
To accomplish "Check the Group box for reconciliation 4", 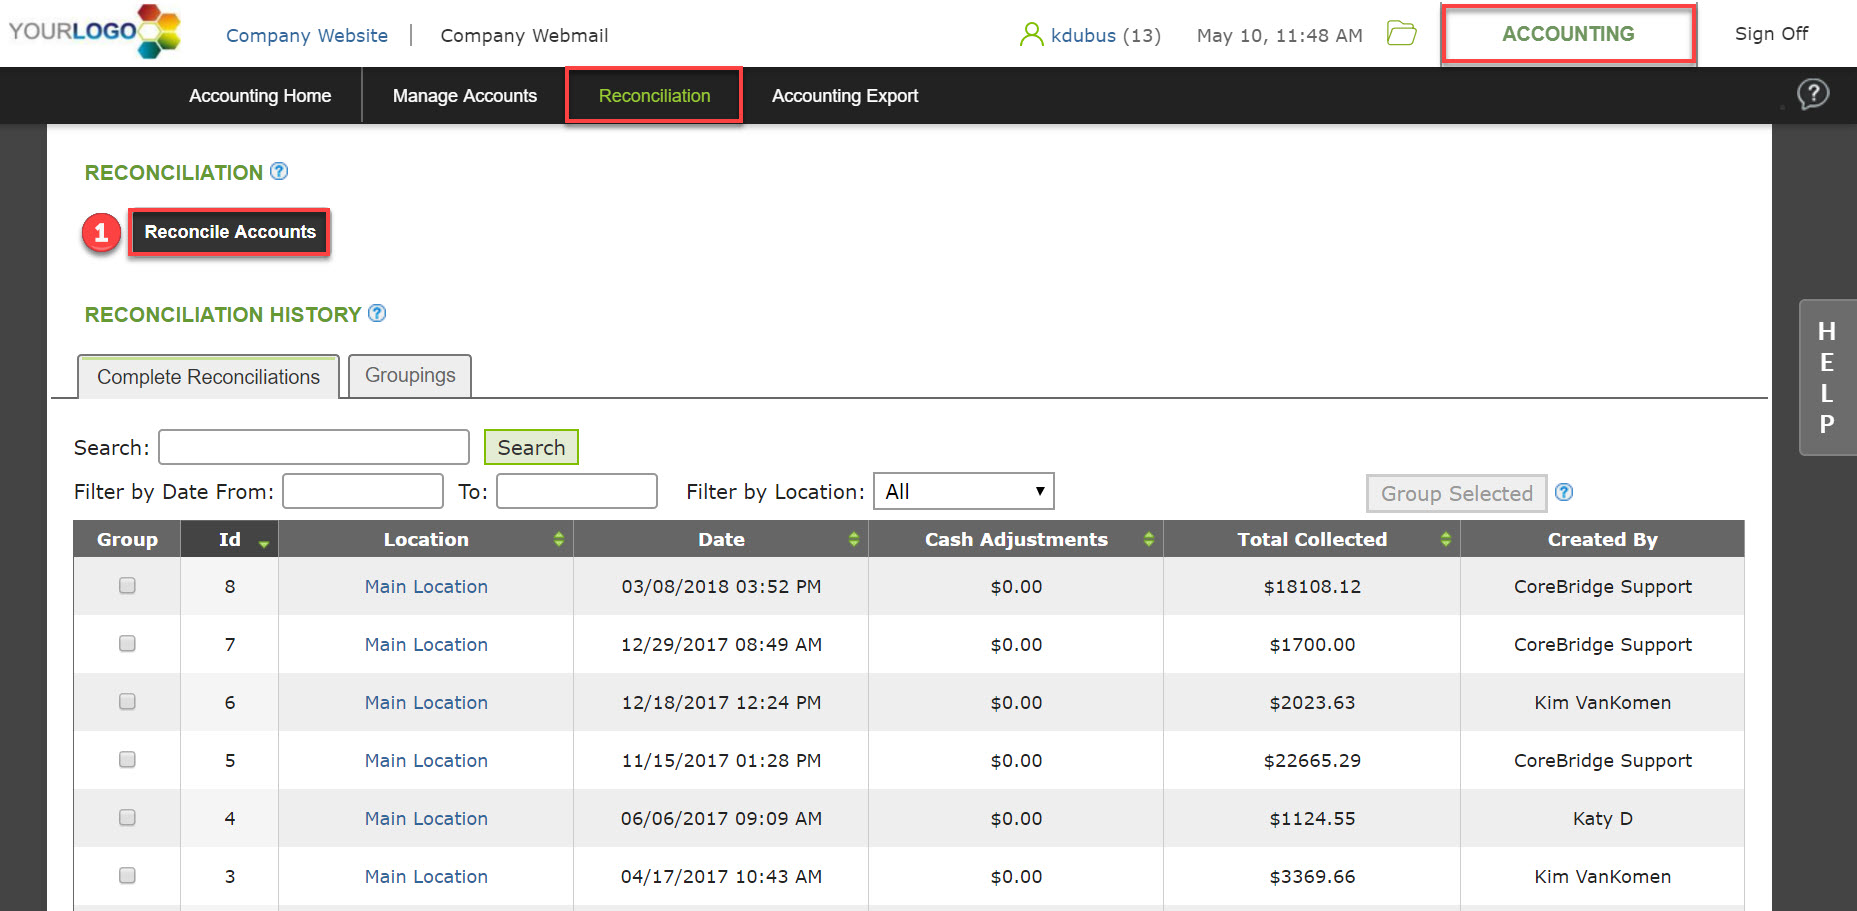I will tap(127, 817).
